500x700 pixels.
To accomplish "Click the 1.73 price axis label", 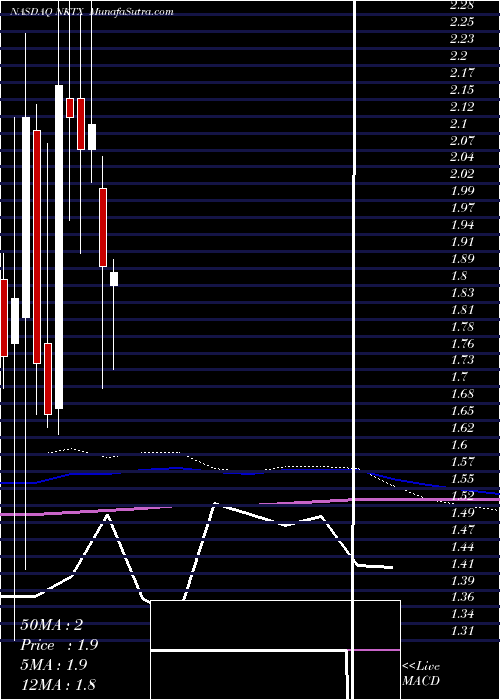I will 462,360.
